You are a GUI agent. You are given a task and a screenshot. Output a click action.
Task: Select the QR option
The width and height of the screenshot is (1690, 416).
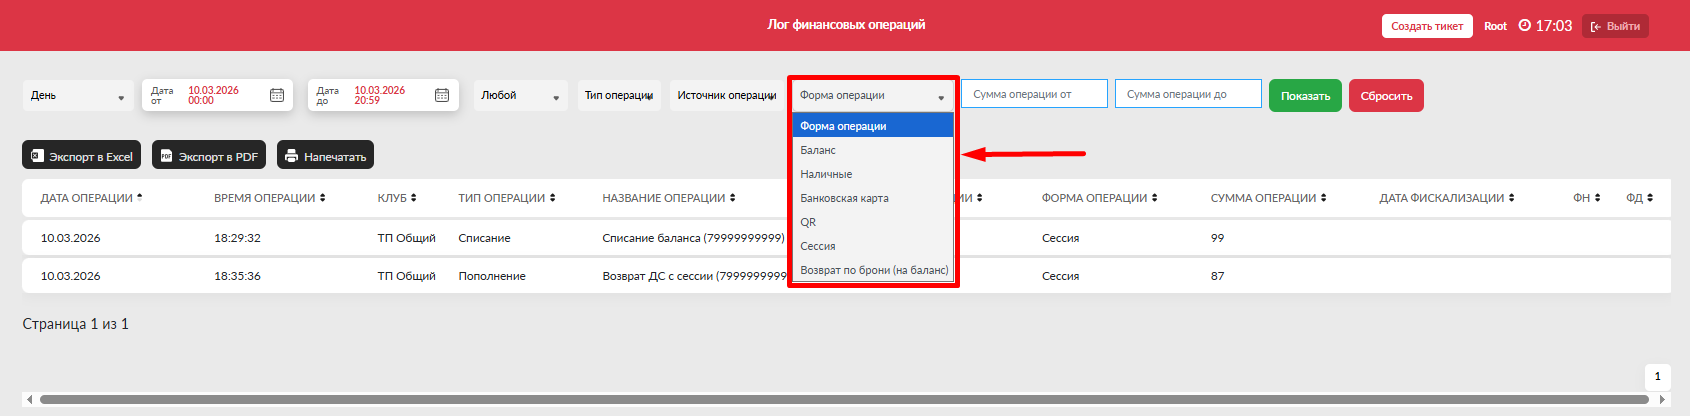pos(808,222)
